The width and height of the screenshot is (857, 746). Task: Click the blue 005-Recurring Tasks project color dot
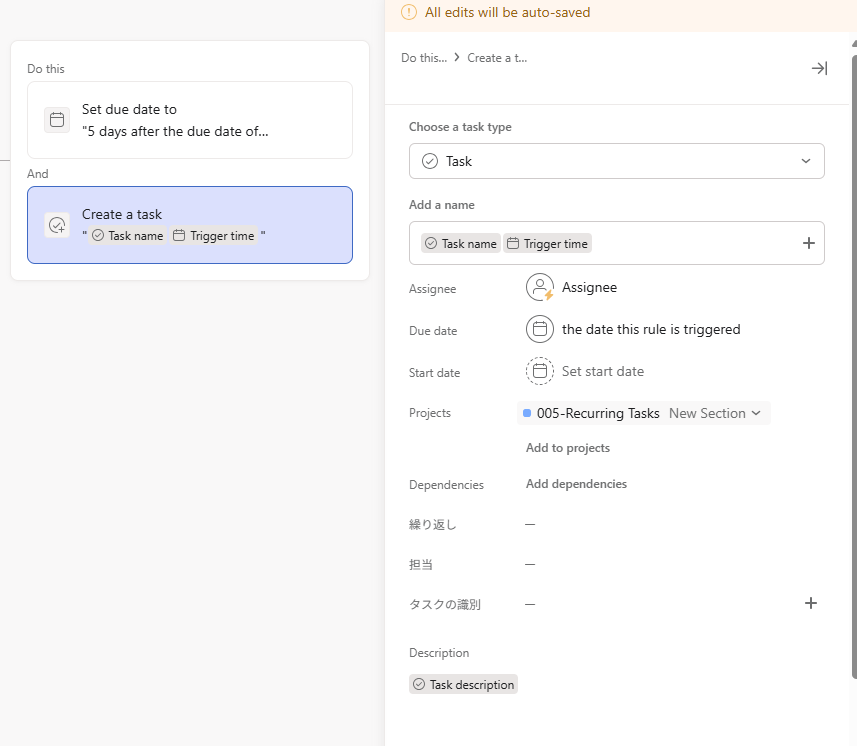point(527,413)
